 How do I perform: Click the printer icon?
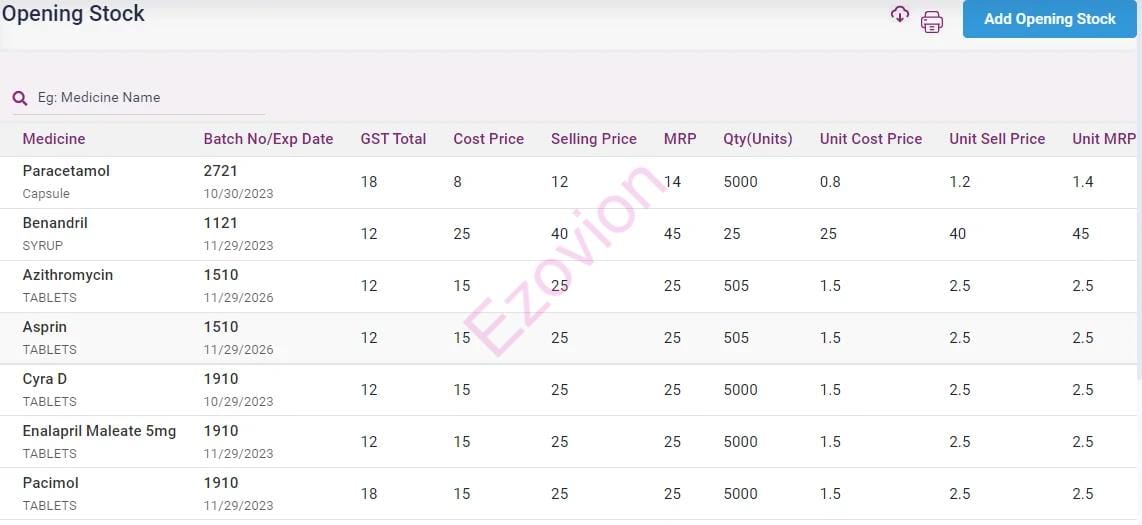(932, 22)
